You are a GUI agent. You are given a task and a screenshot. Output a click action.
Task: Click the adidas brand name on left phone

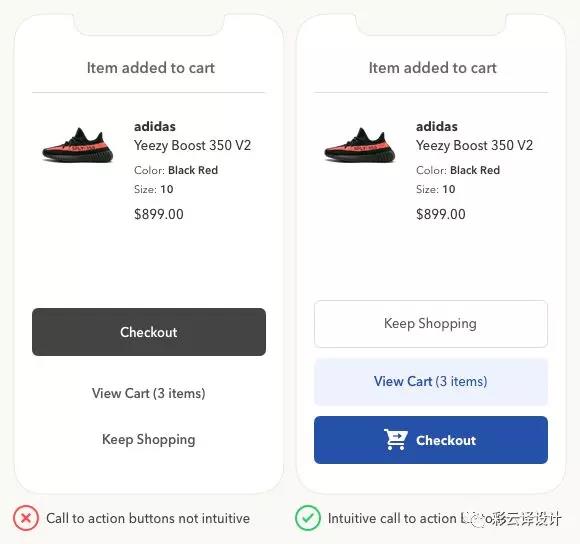155,126
